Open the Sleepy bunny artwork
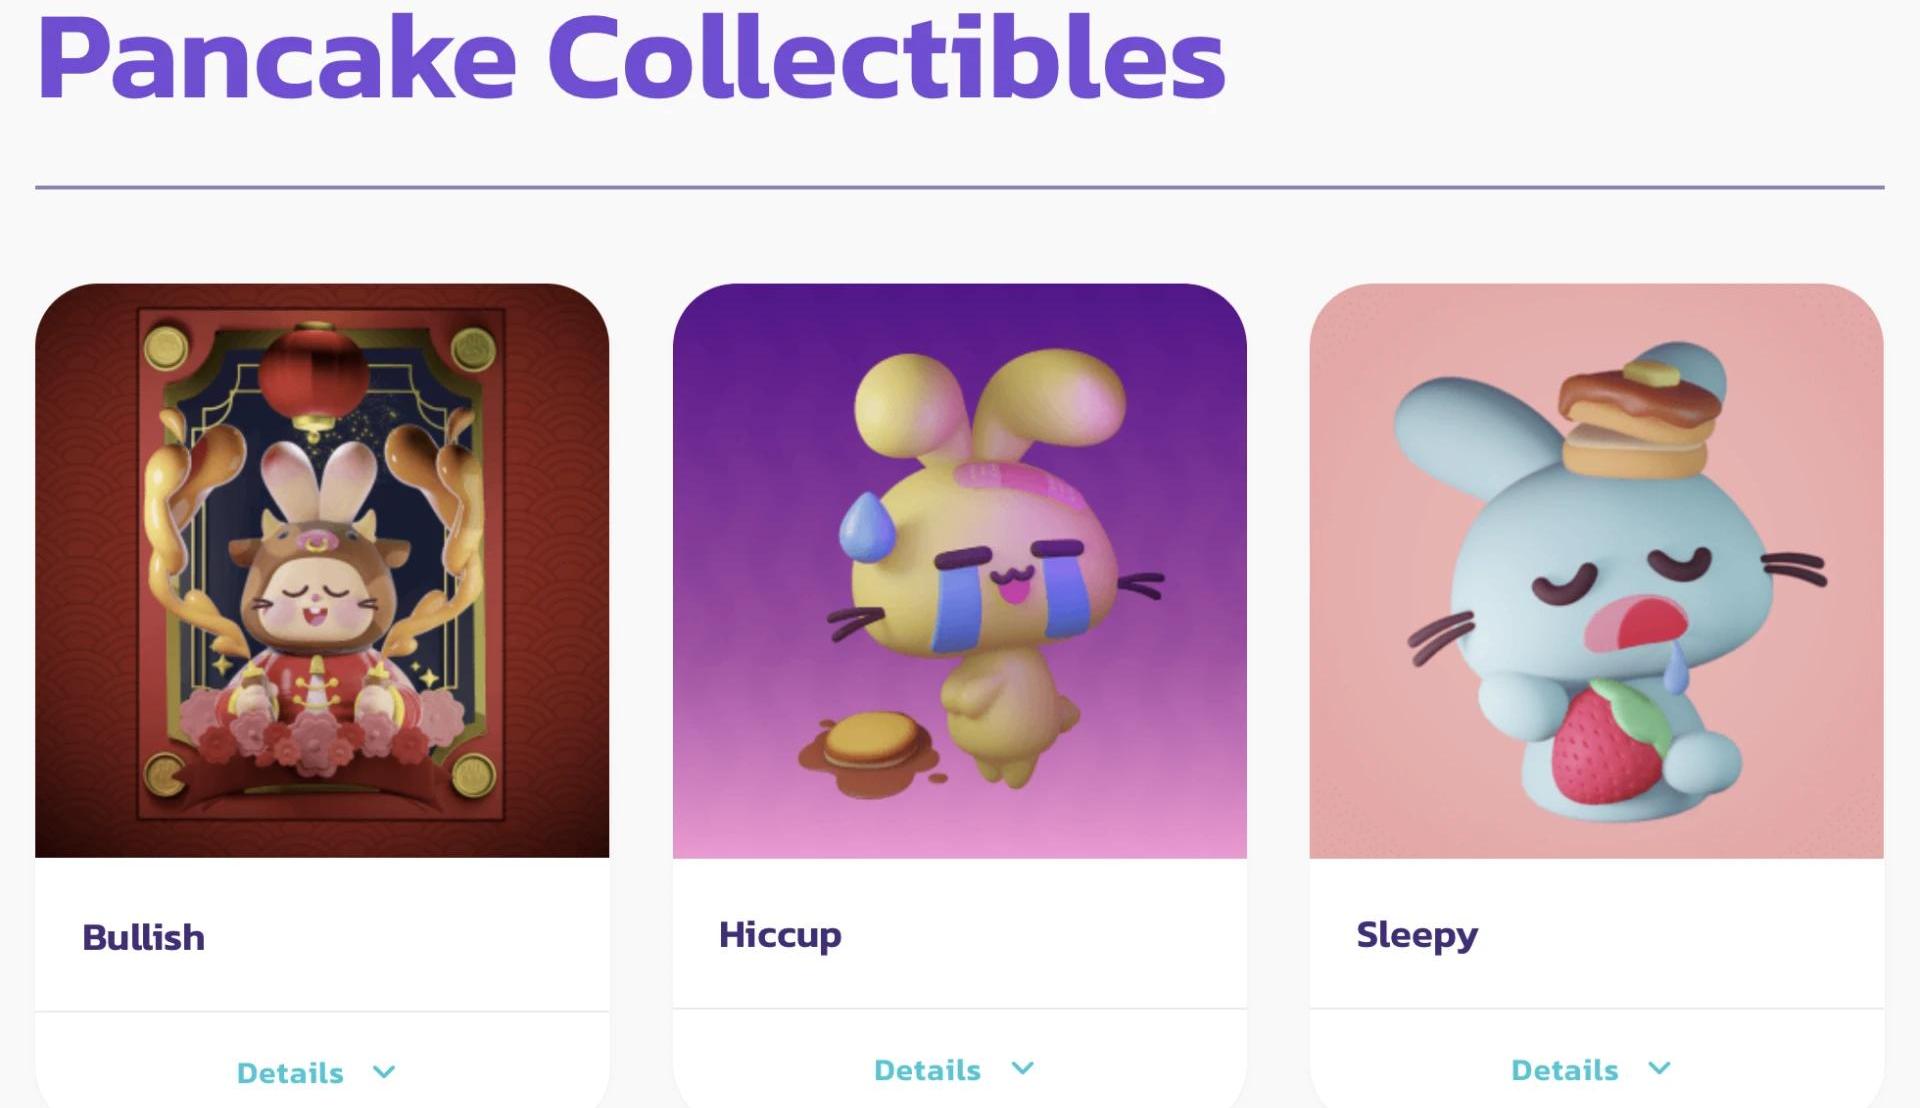Image resolution: width=1920 pixels, height=1108 pixels. 1596,570
